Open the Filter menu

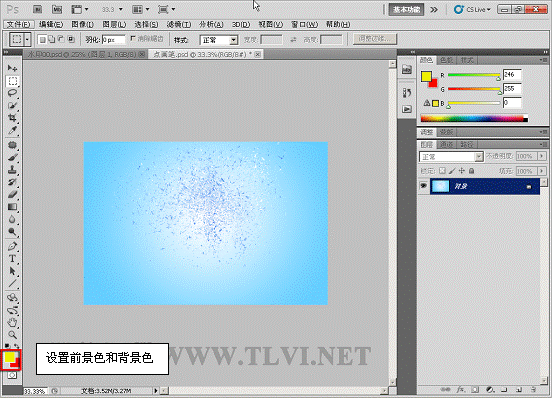tap(178, 24)
